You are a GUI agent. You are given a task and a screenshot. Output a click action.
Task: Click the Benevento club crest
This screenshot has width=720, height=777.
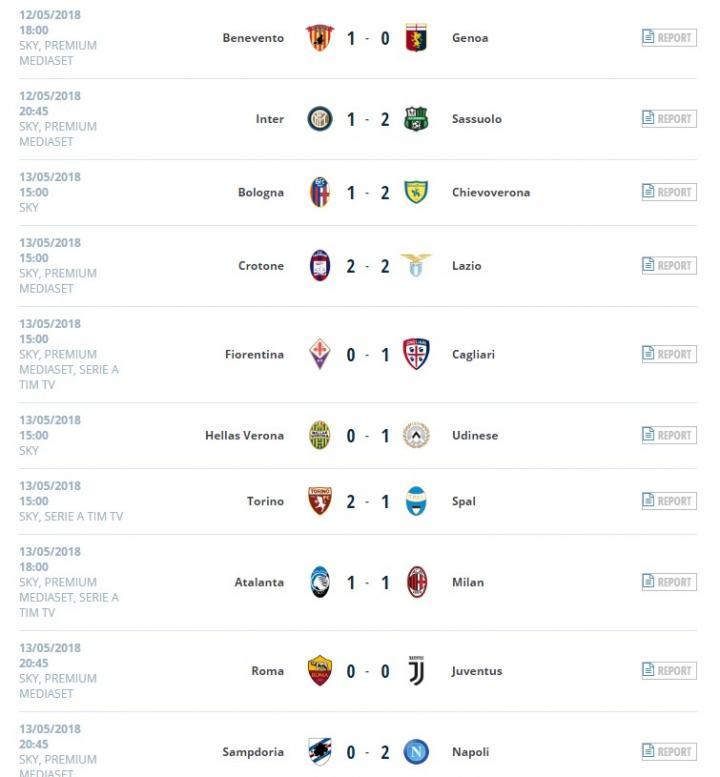[x=320, y=38]
